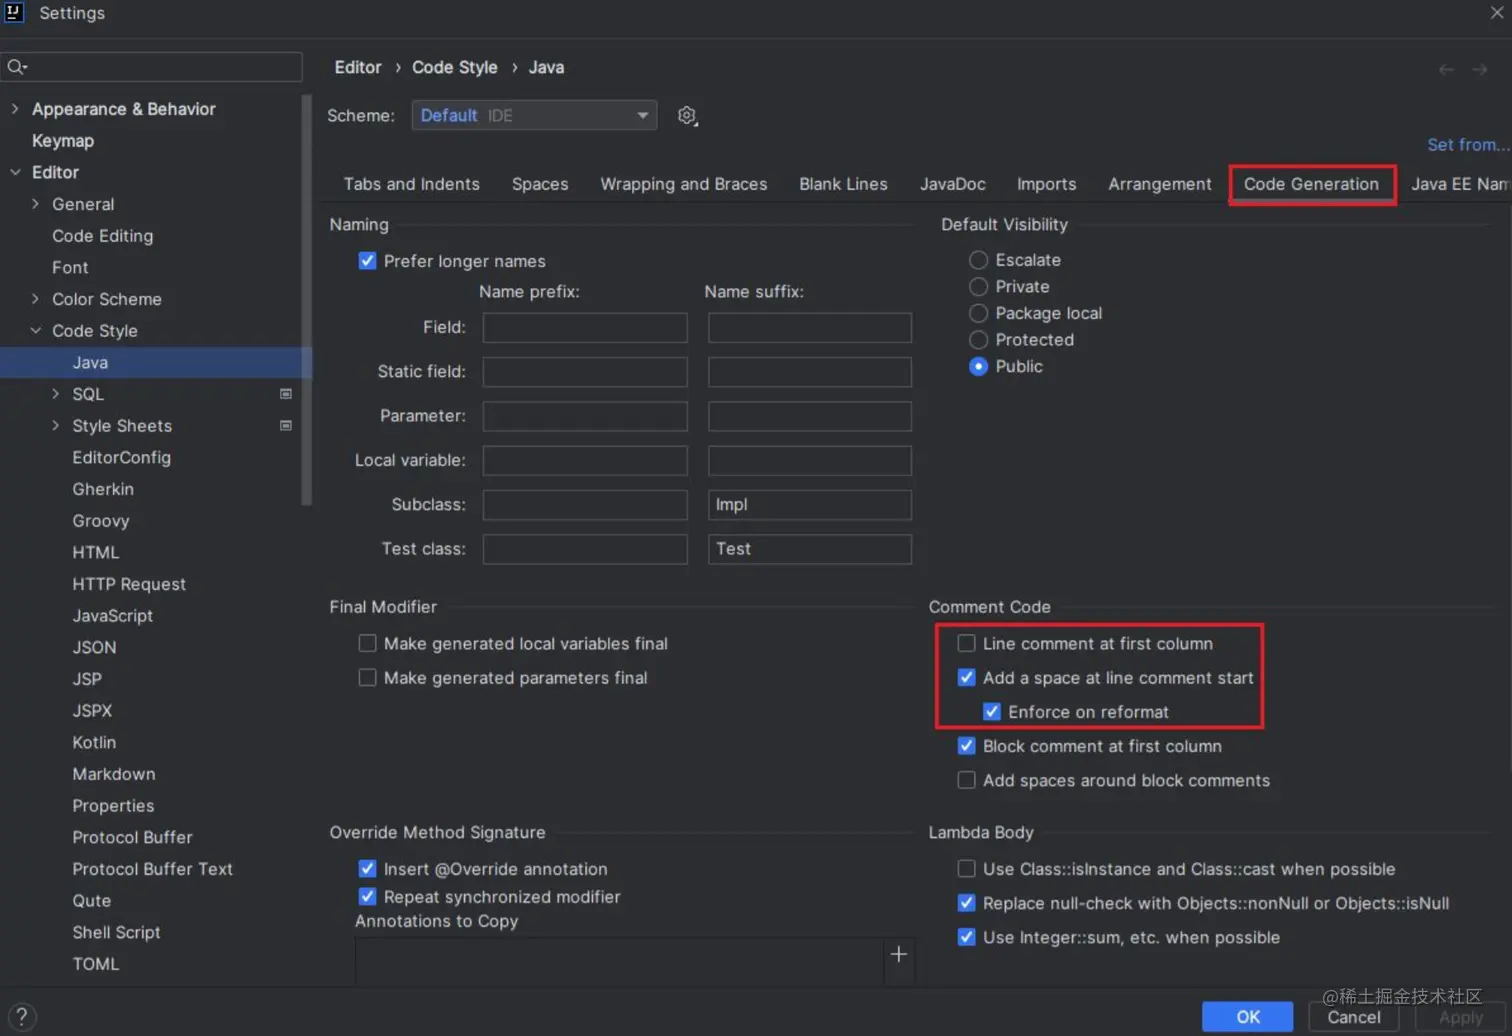1512x1036 pixels.
Task: Collapse the Editor tree node
Action: point(15,172)
